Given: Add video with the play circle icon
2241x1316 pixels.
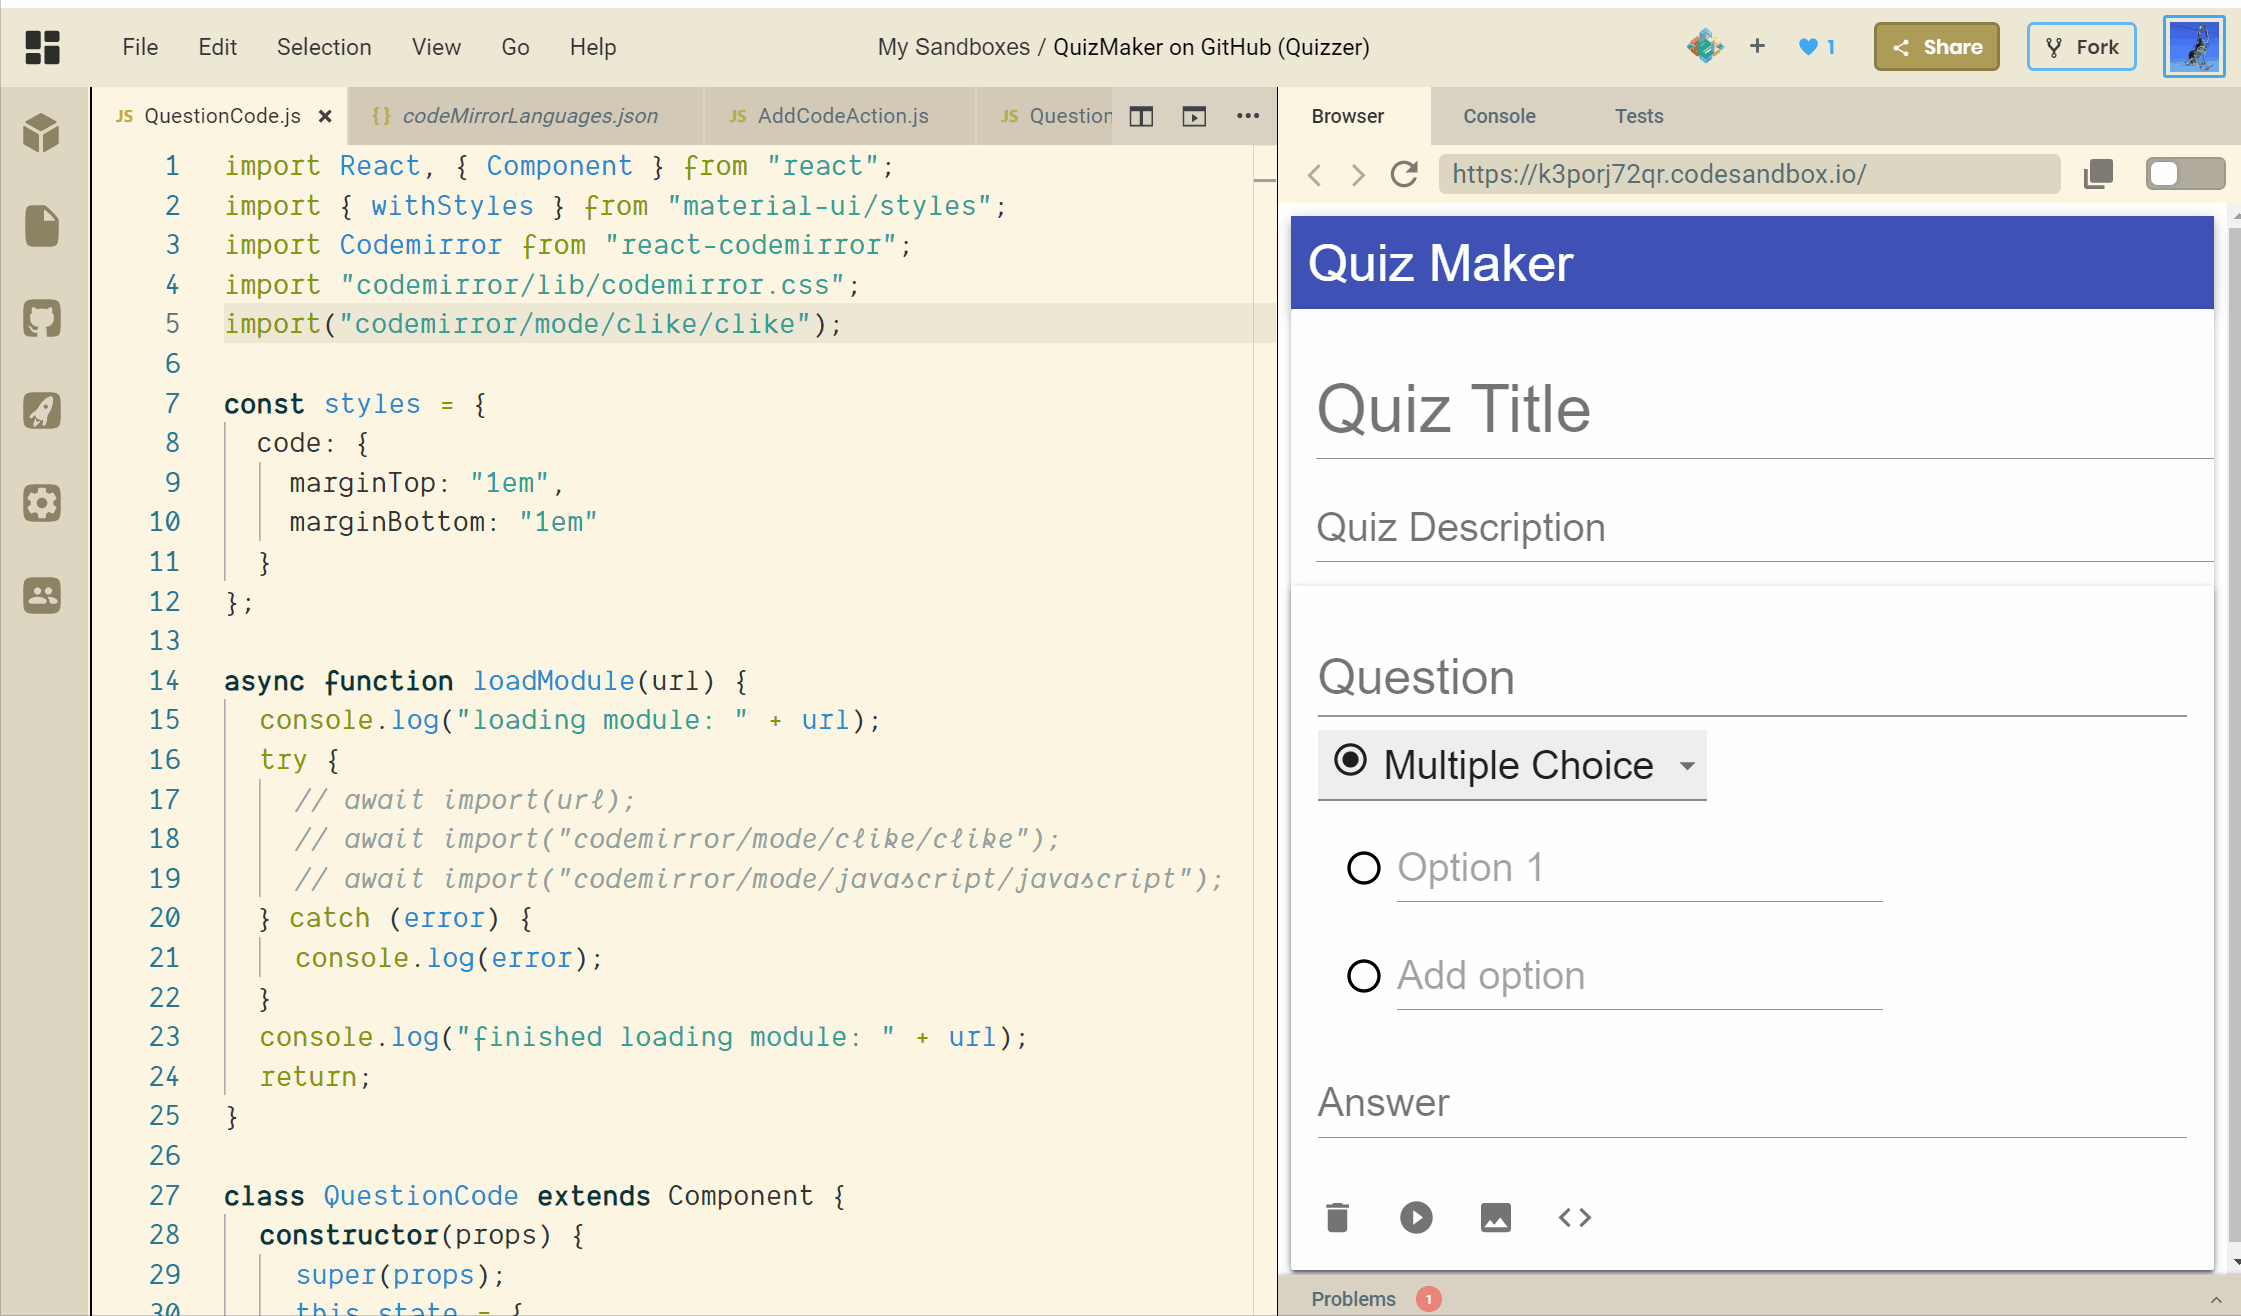Looking at the screenshot, I should pos(1416,1217).
